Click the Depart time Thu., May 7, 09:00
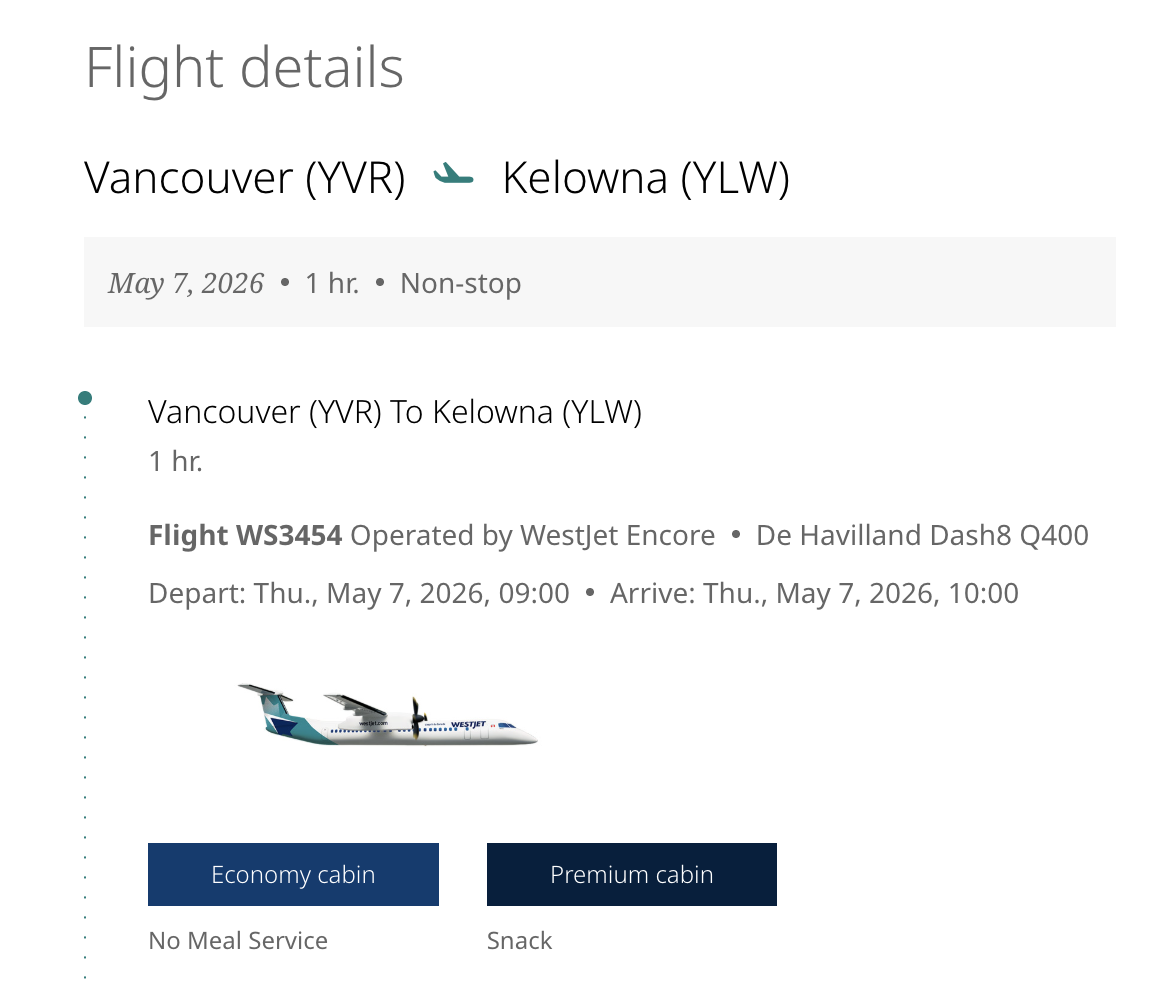 pyautogui.click(x=359, y=594)
